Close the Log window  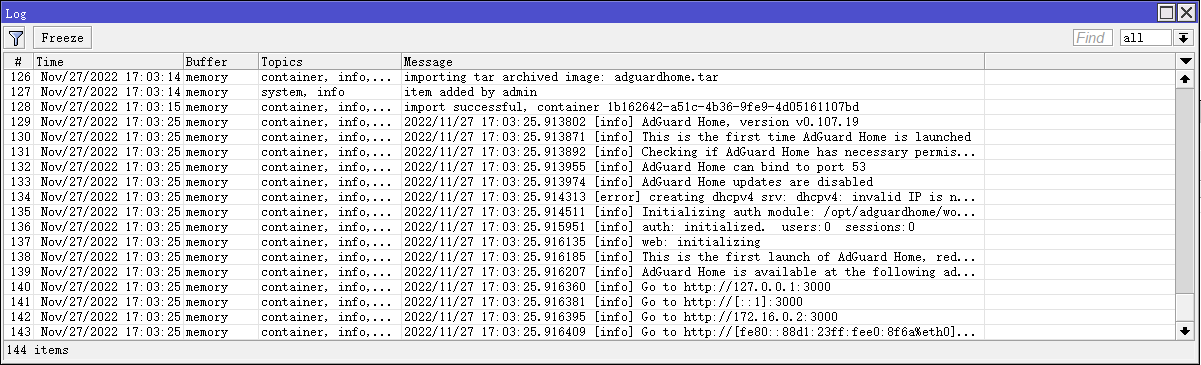(x=1186, y=12)
